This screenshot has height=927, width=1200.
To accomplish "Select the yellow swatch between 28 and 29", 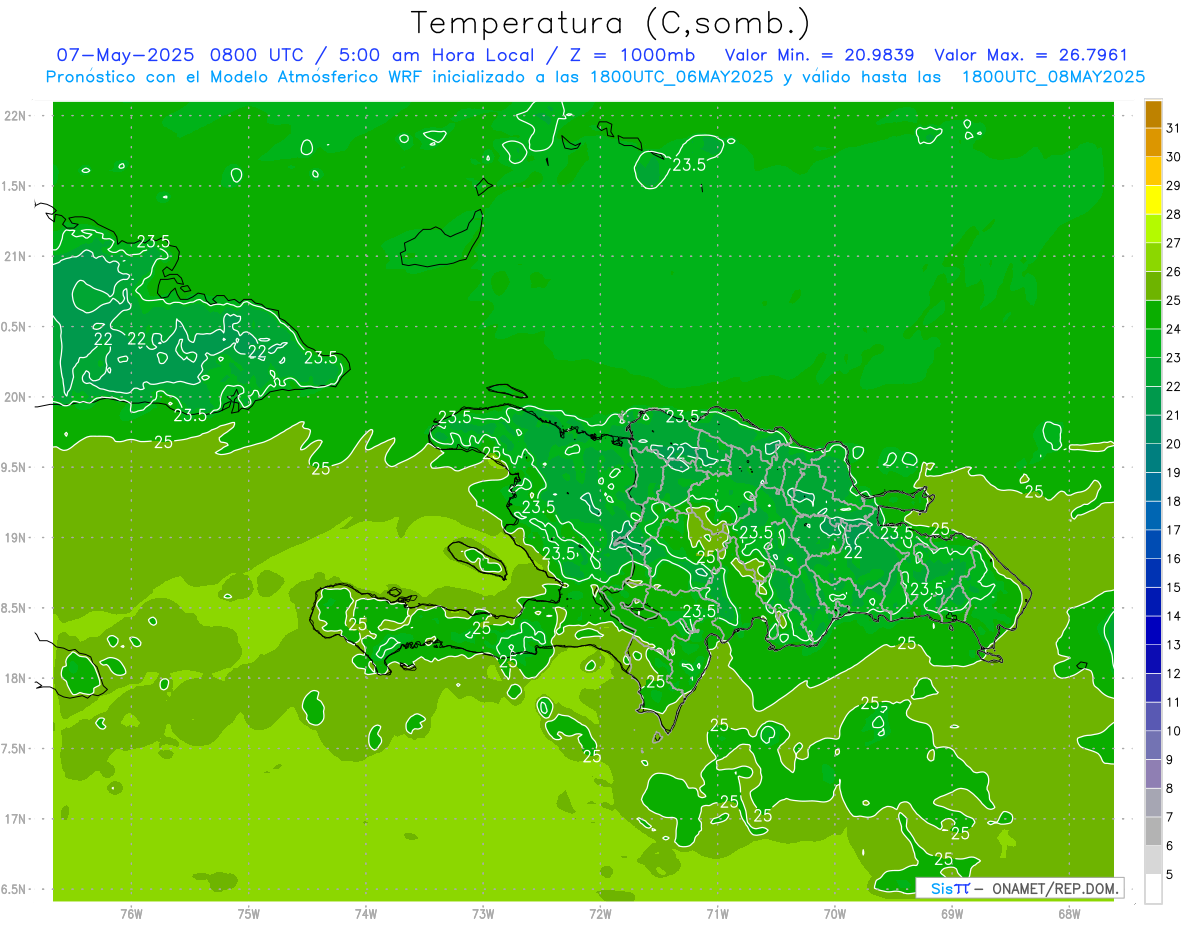I will pos(1153,200).
